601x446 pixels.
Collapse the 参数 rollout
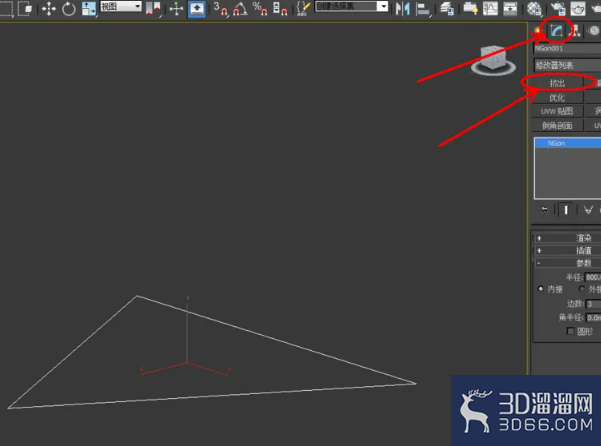click(x=568, y=263)
